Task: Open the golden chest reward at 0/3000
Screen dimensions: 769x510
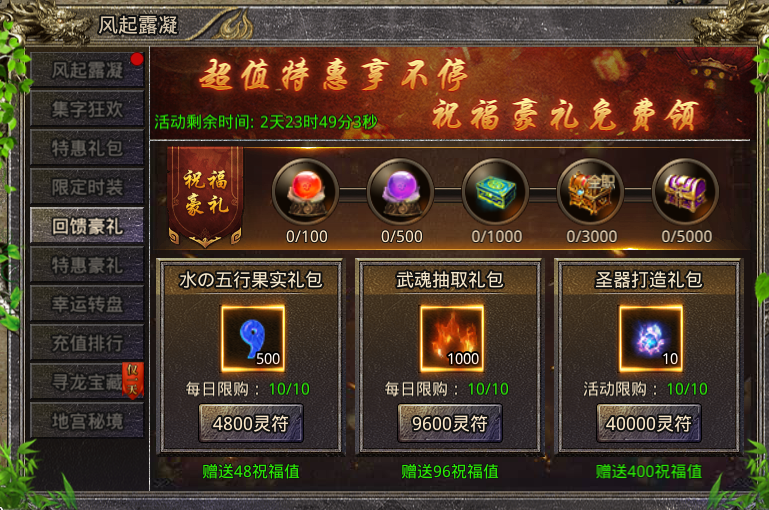Action: pyautogui.click(x=590, y=191)
